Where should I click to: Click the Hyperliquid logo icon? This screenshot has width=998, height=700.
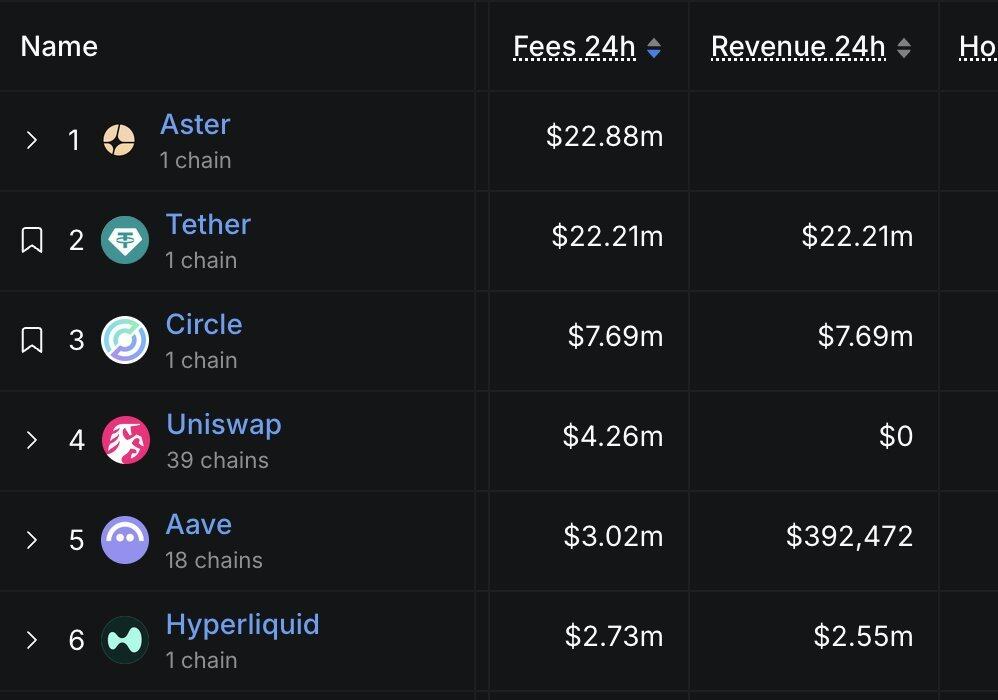click(125, 640)
